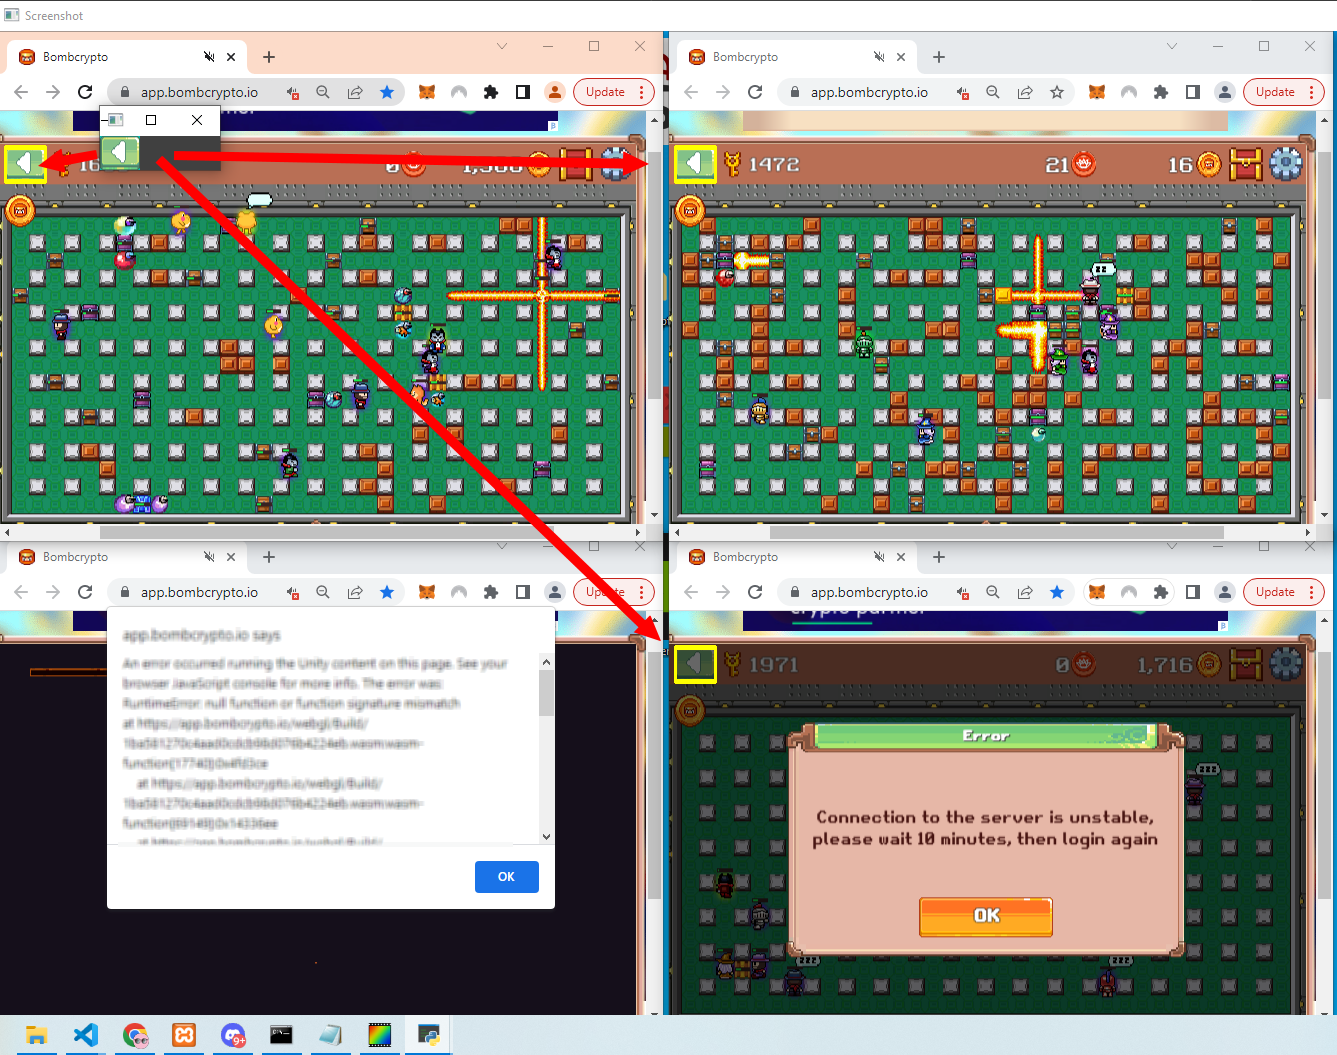Open site sound settings icon in bottom-right address bar
The height and width of the screenshot is (1055, 1337).
pos(962,592)
